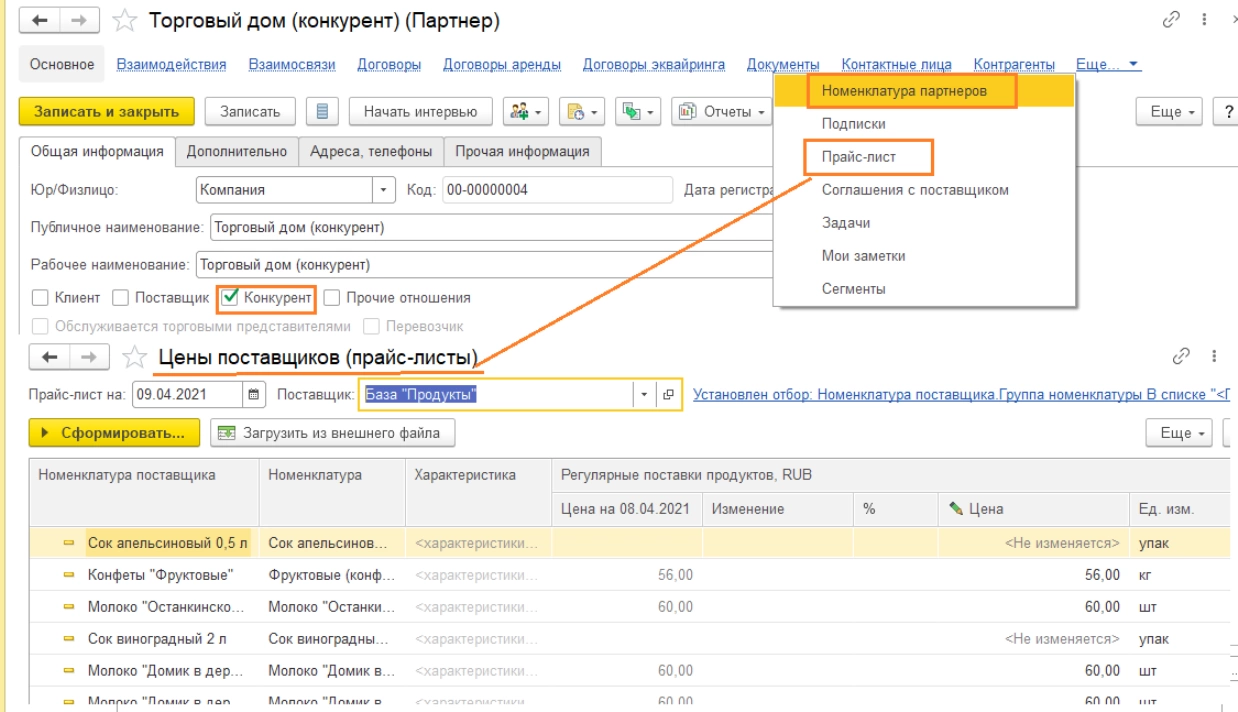
Task: Expand the Юр/Физлицо dropdown
Action: 384,189
